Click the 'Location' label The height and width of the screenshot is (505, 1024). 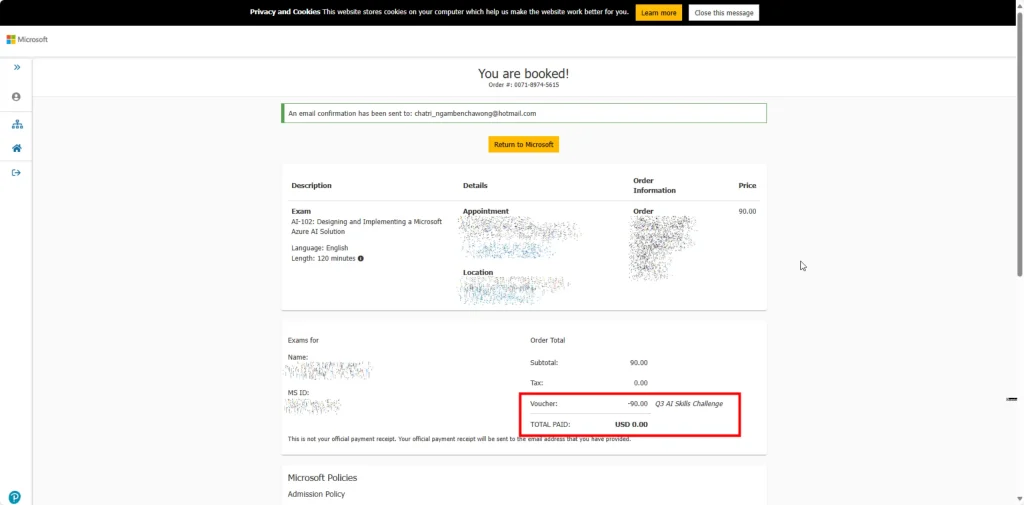(x=478, y=272)
